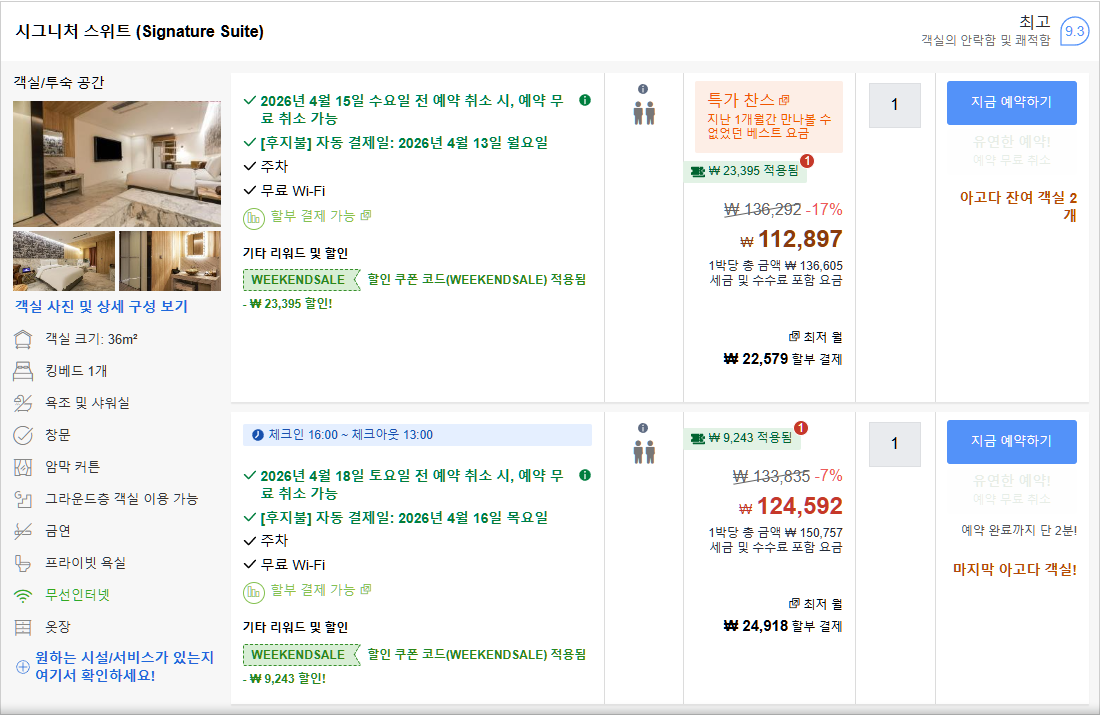Click the installment payment icon in first offer
Image resolution: width=1100 pixels, height=715 pixels.
pyautogui.click(x=254, y=216)
